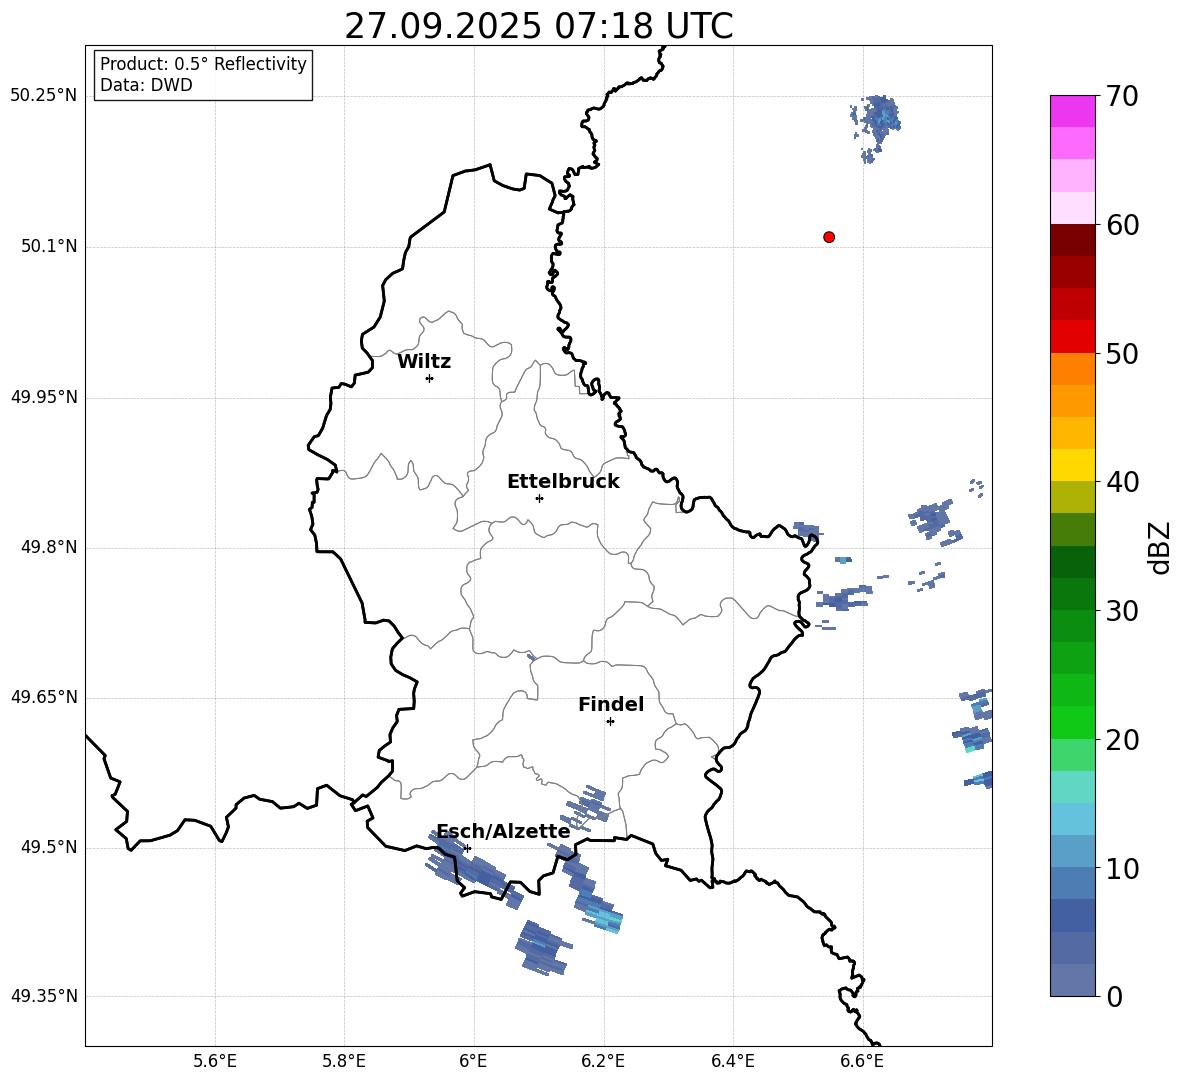Click the light blue 12-15 dBZ band
This screenshot has width=1184, height=1081.
1073,819
